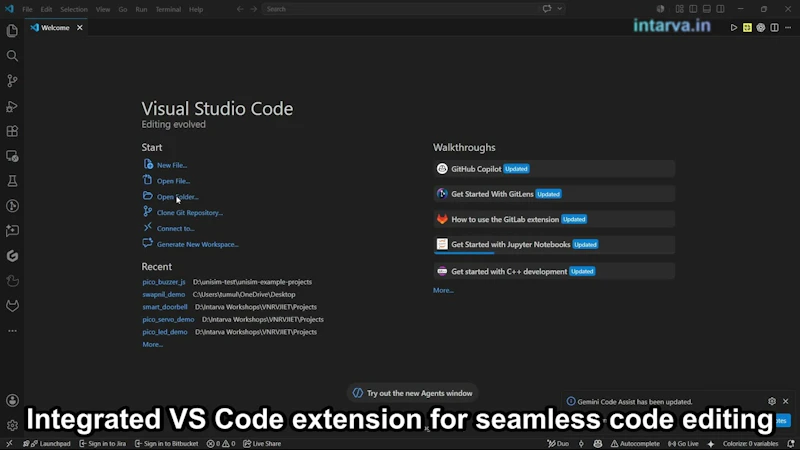Screen dimensions: 800x450
Task: Open the Copilot status icon in status bar
Action: coord(597,444)
